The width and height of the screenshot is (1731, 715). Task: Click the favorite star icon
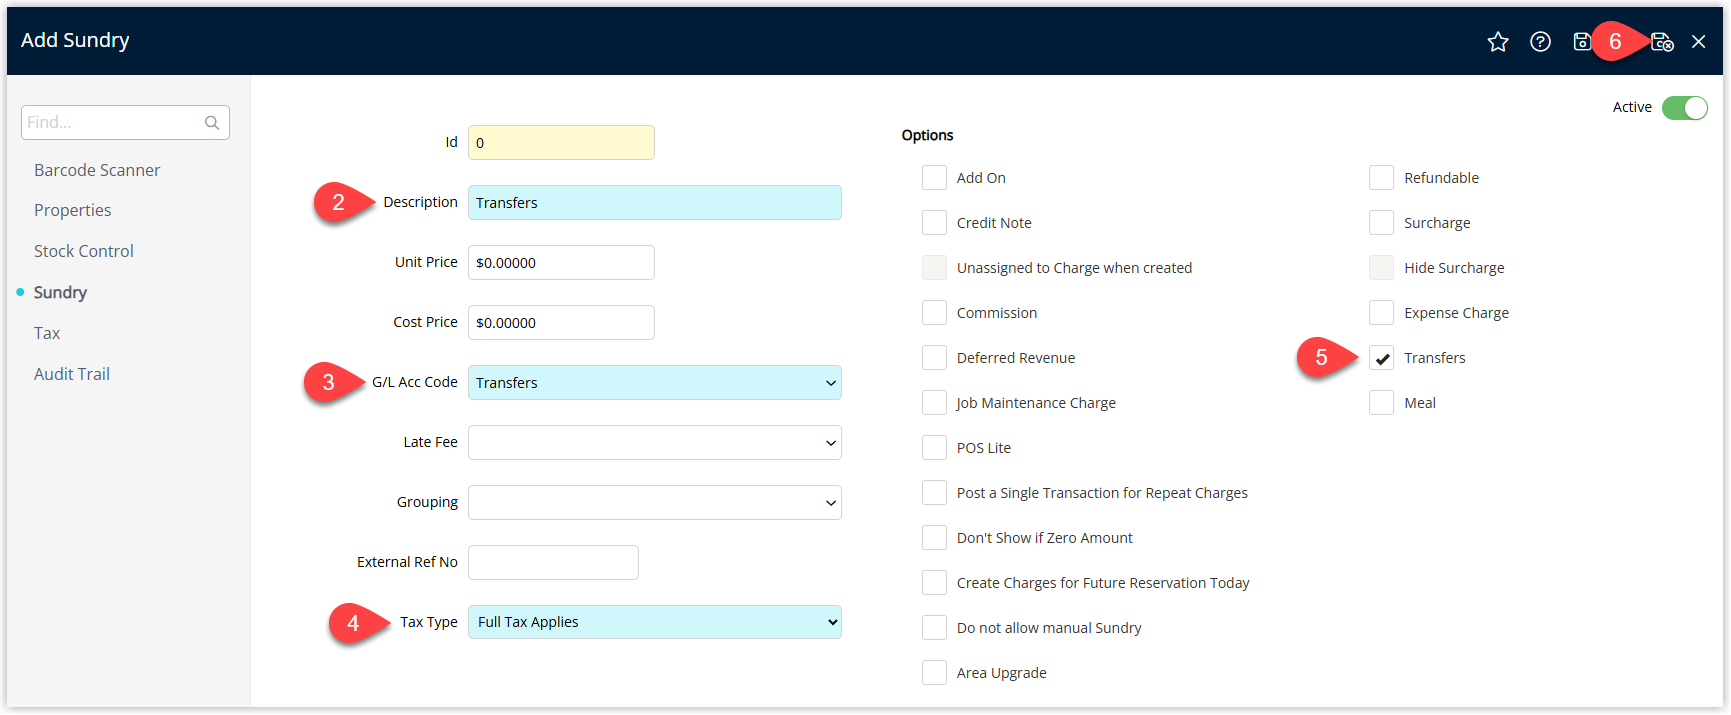pyautogui.click(x=1497, y=42)
